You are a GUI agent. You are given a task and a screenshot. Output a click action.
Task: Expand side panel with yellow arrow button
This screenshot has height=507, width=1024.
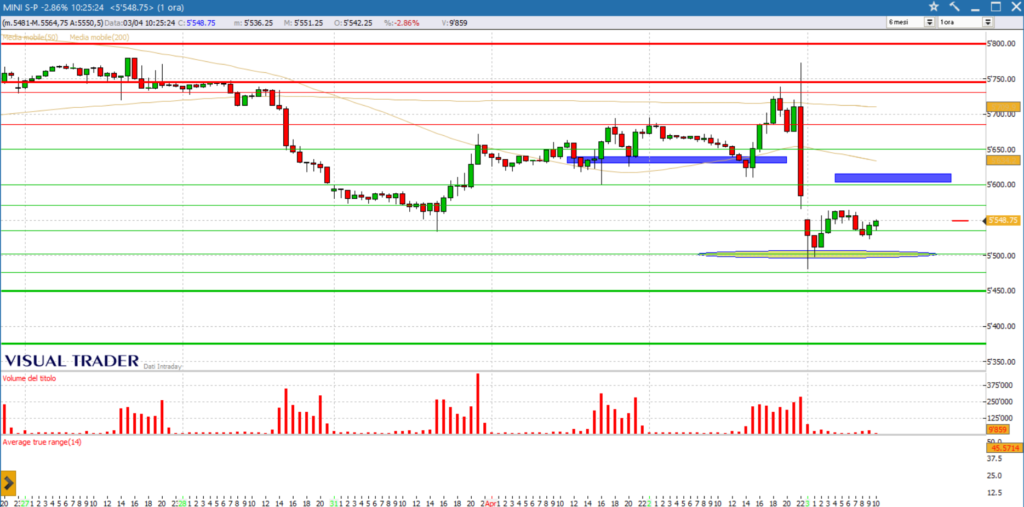click(8, 483)
